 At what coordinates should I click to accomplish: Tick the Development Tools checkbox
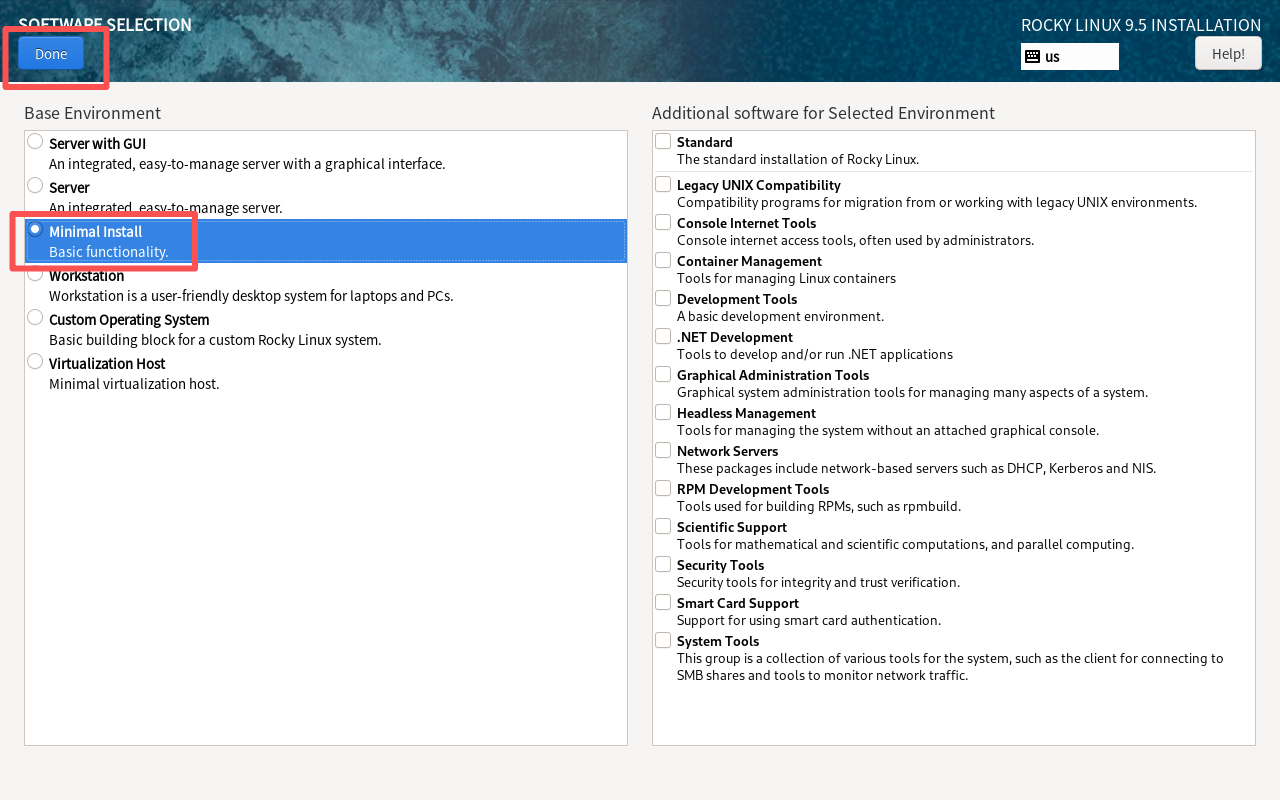(663, 298)
